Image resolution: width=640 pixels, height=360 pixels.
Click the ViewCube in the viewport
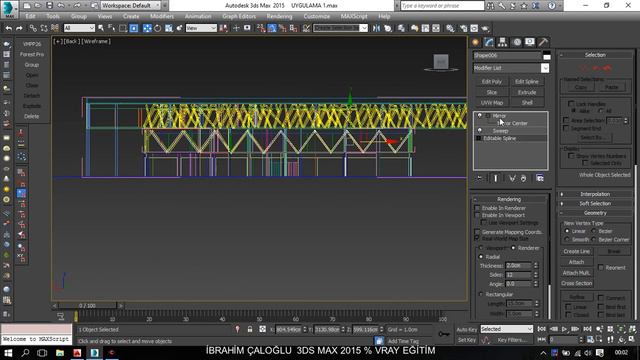[441, 62]
